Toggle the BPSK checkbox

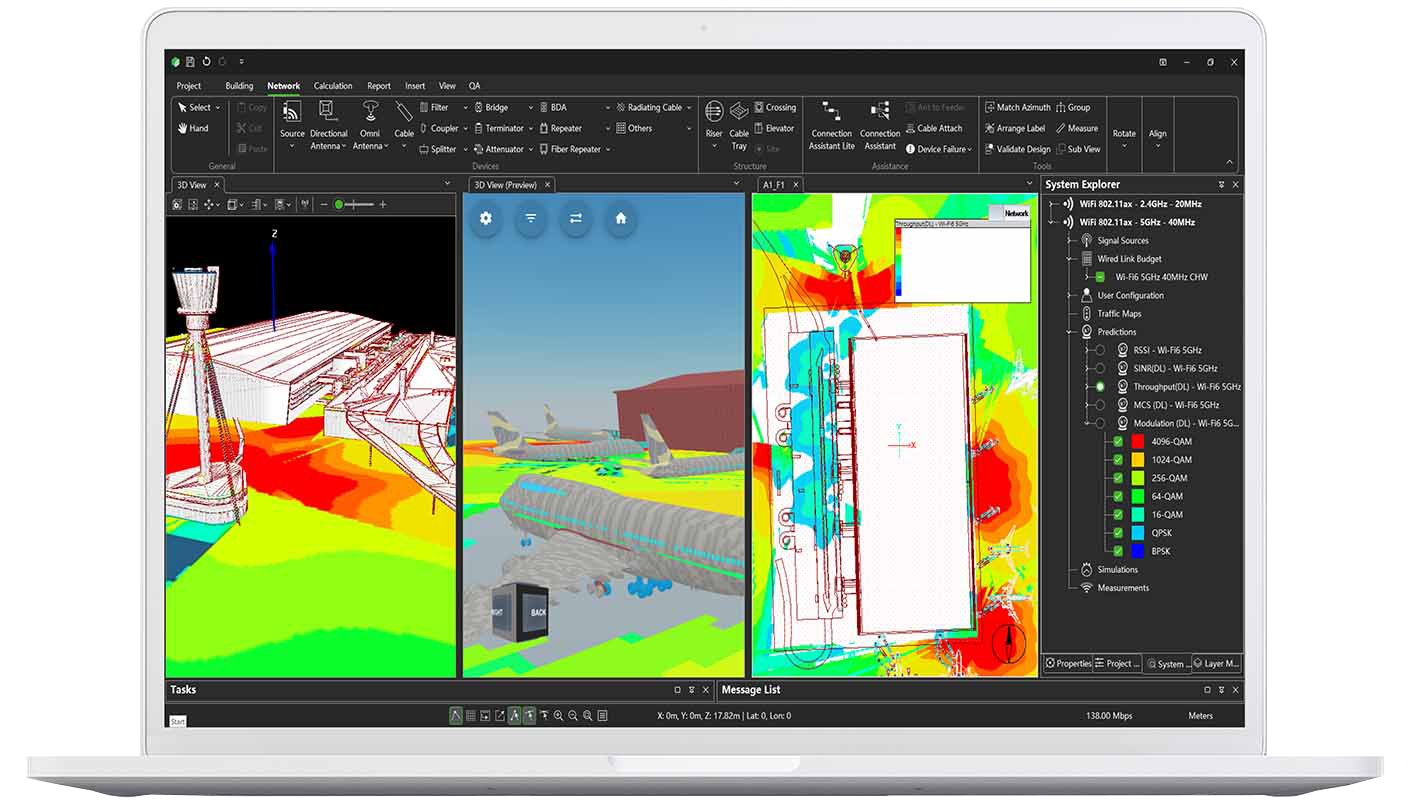(1118, 551)
